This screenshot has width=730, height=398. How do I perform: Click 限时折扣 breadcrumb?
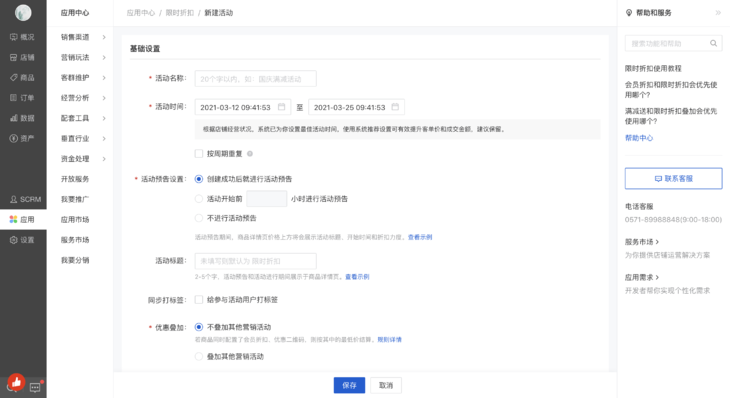(x=180, y=13)
